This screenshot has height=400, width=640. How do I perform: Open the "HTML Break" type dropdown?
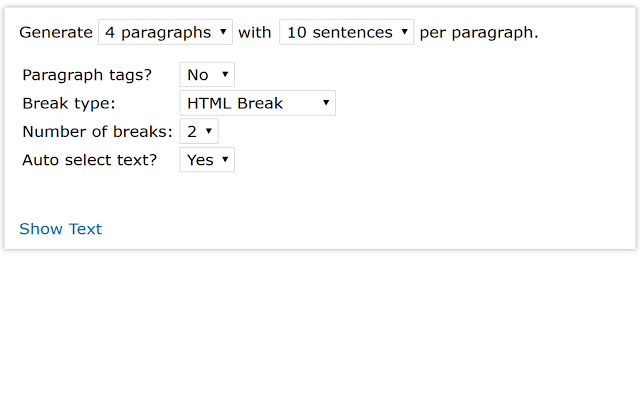click(257, 103)
